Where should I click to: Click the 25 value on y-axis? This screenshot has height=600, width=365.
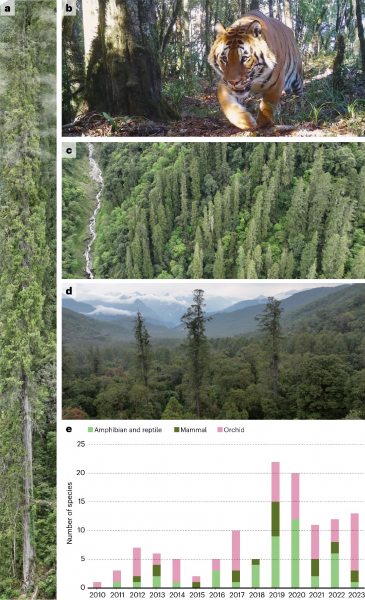81,444
